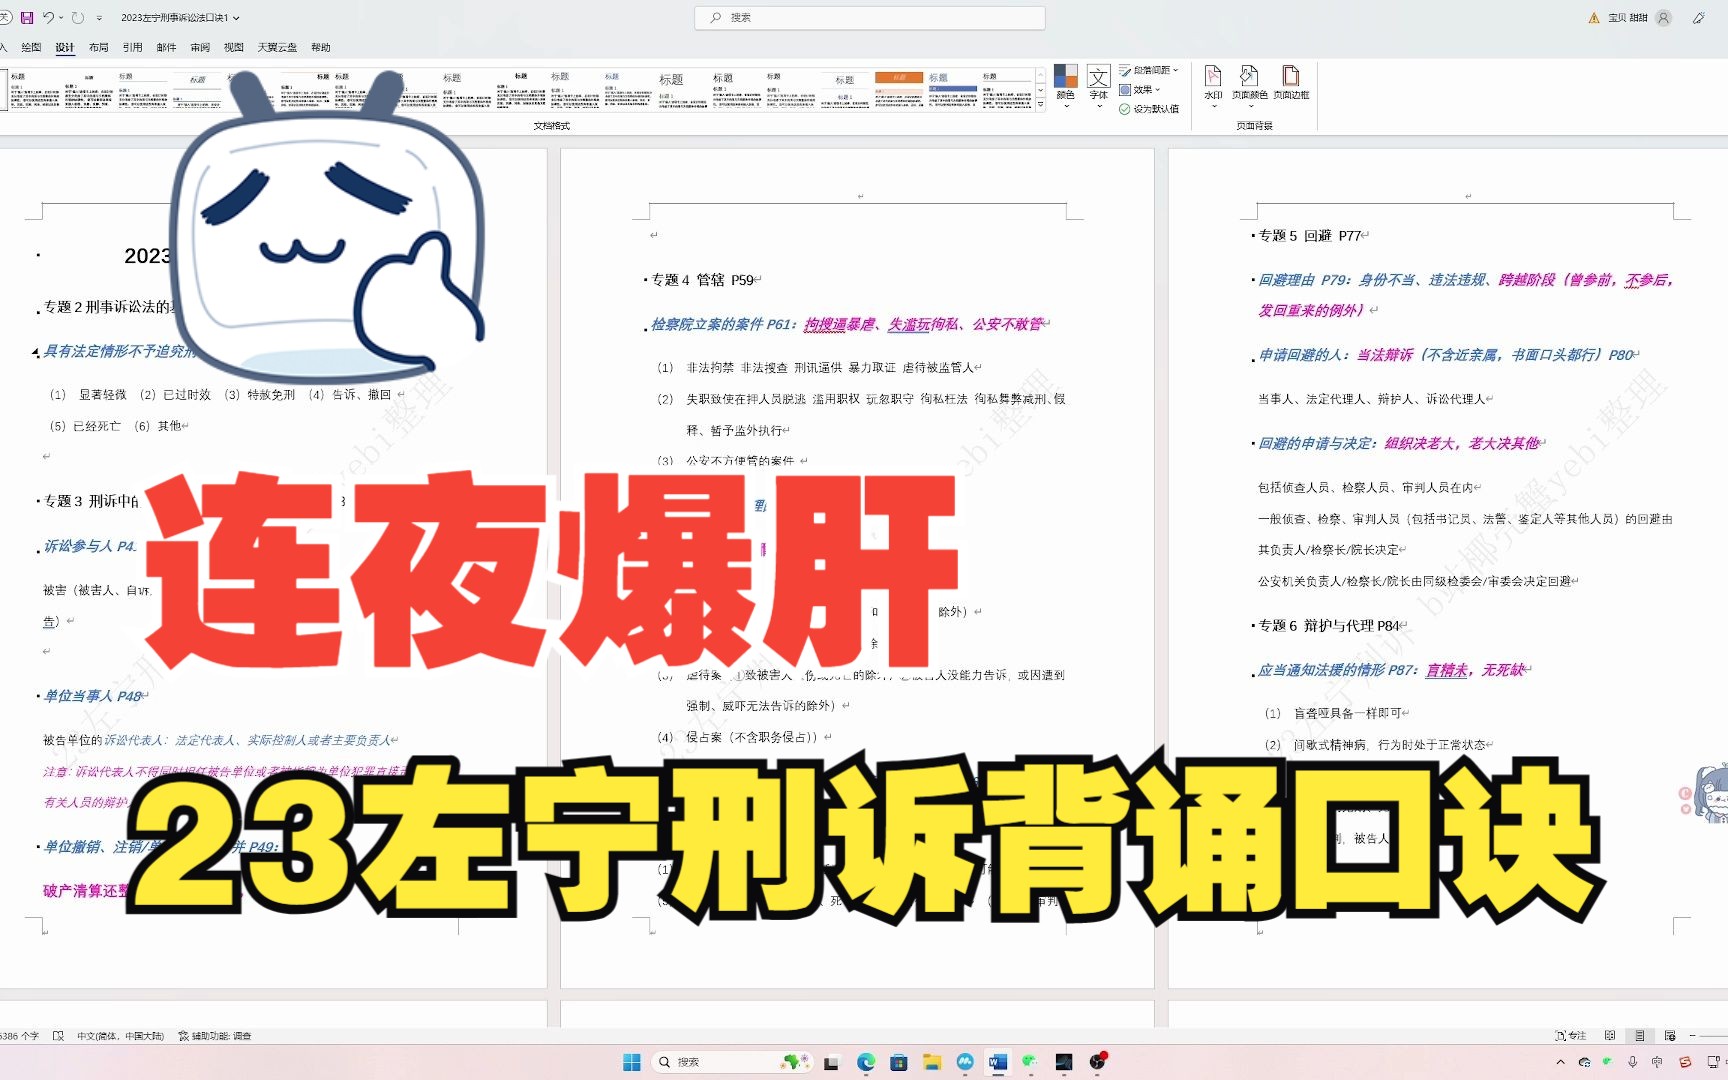Open the 颜色 theme colors palette
This screenshot has width=1728, height=1080.
(x=1066, y=85)
